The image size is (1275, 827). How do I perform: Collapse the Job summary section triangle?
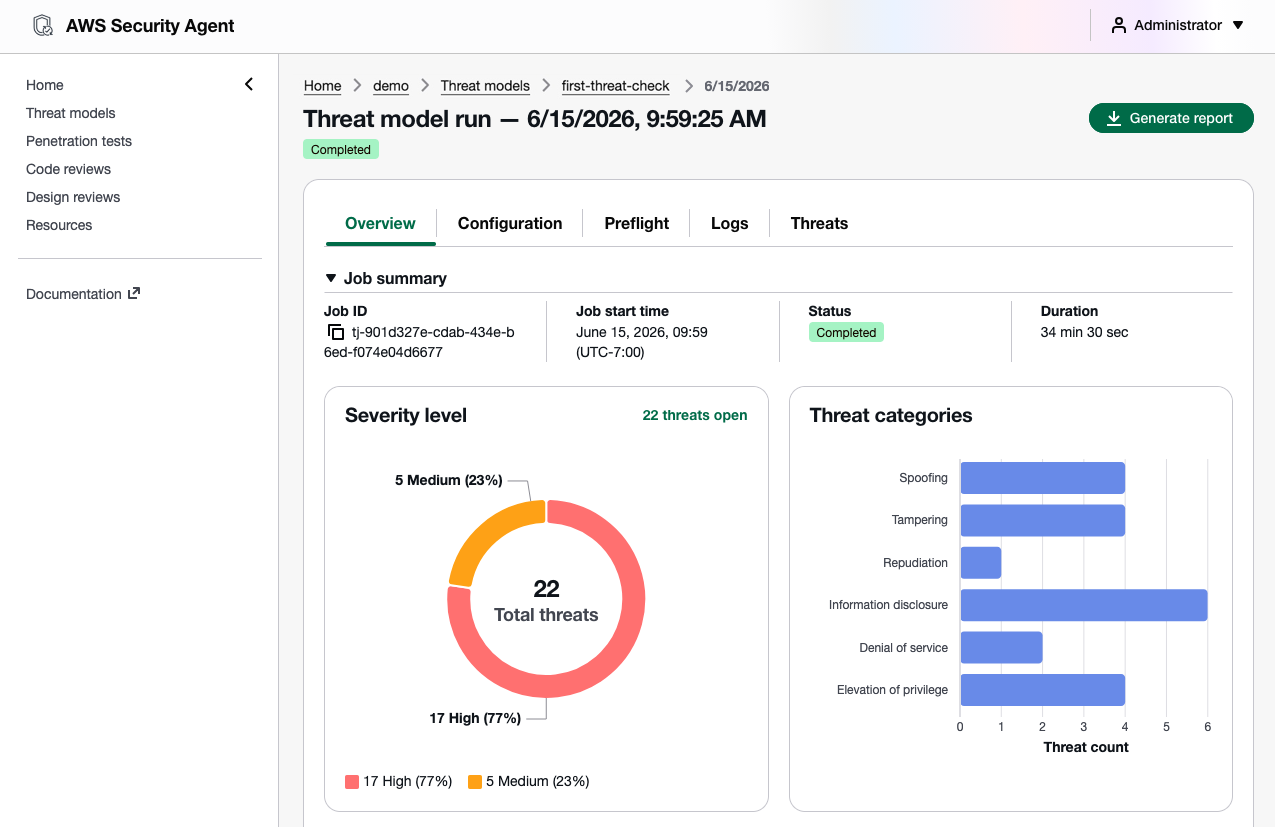point(331,278)
